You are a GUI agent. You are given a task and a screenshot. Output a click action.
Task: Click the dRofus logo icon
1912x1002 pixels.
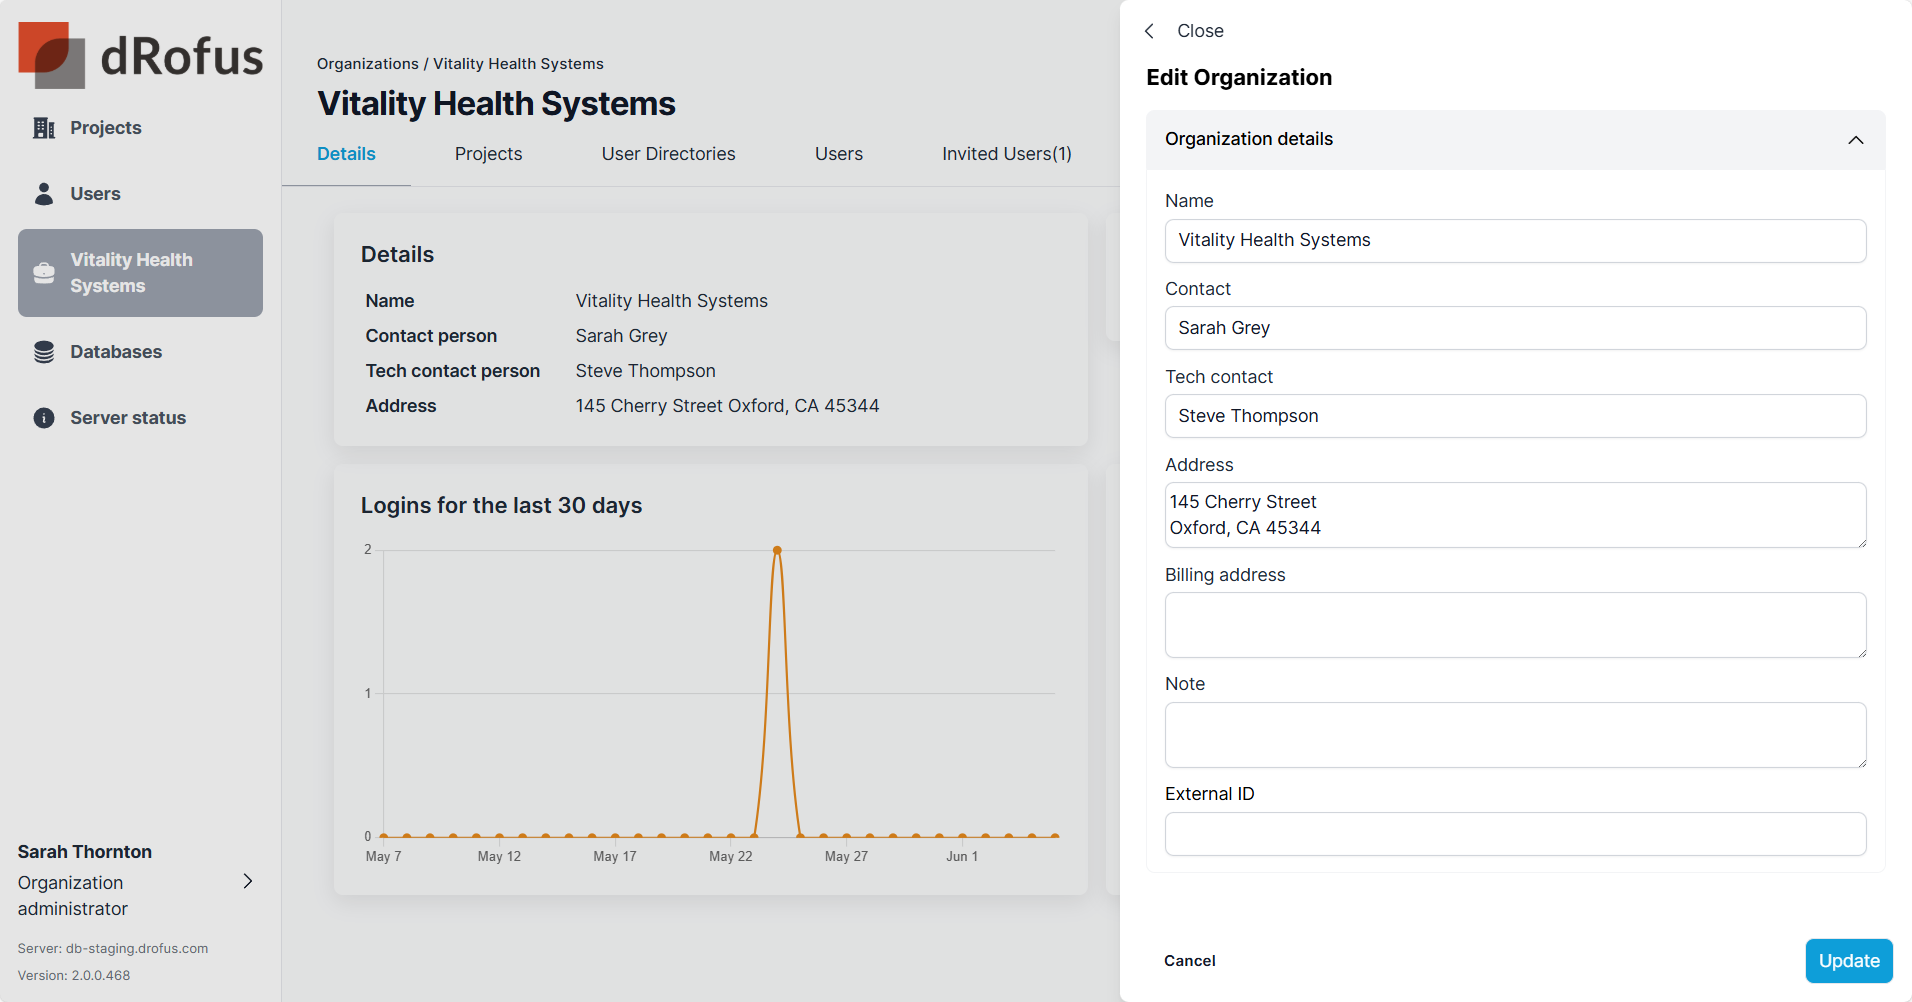point(51,56)
